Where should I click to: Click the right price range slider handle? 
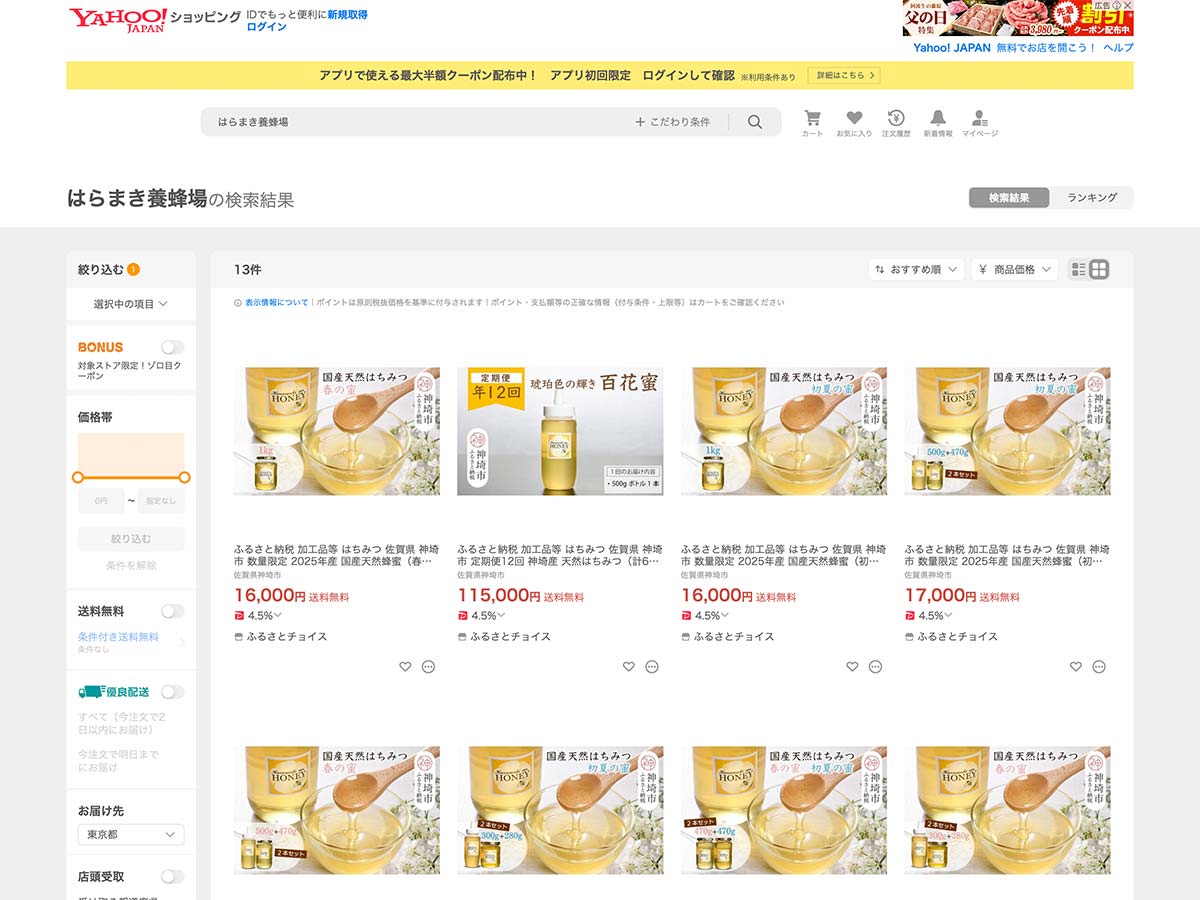pos(184,477)
